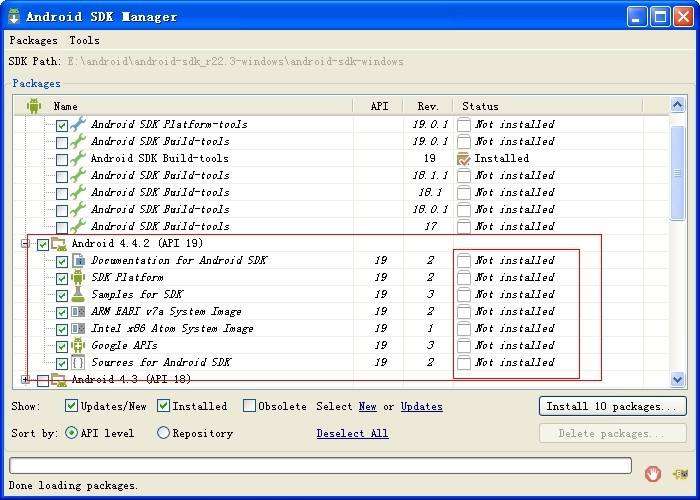
Task: Select the Intel x86 Atom System Image text
Action: click(x=172, y=328)
